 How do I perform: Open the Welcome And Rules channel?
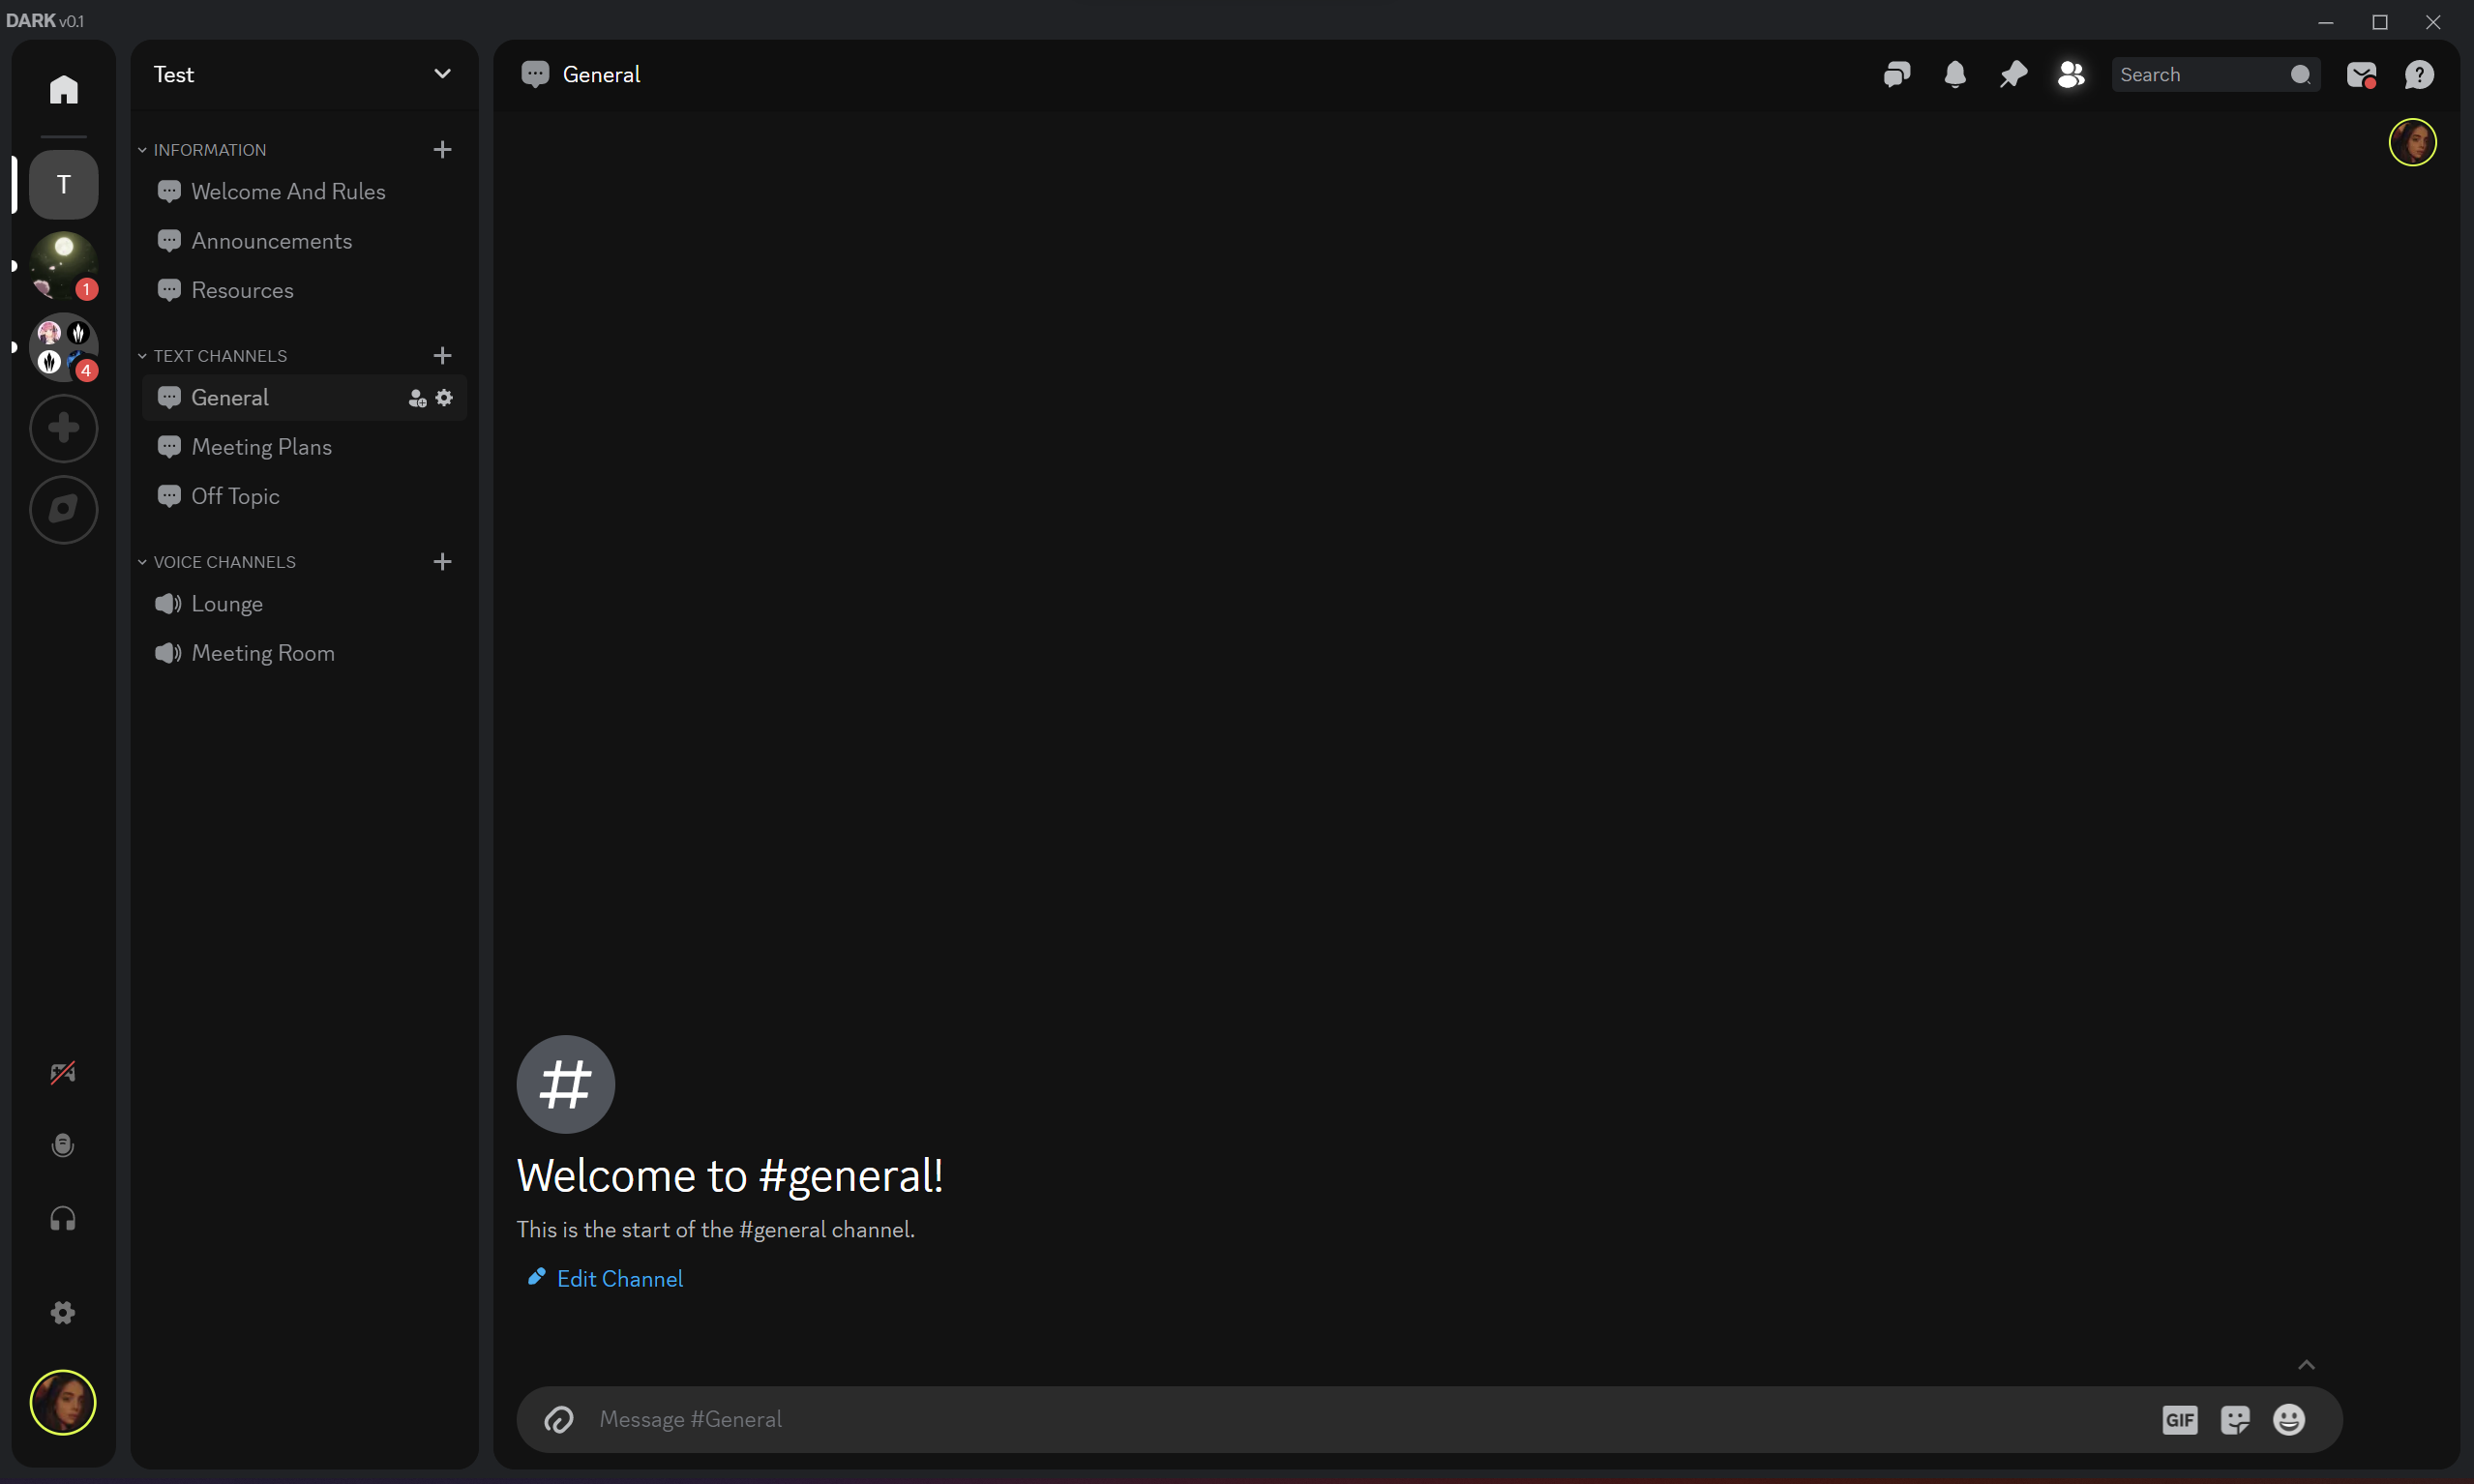[304, 191]
